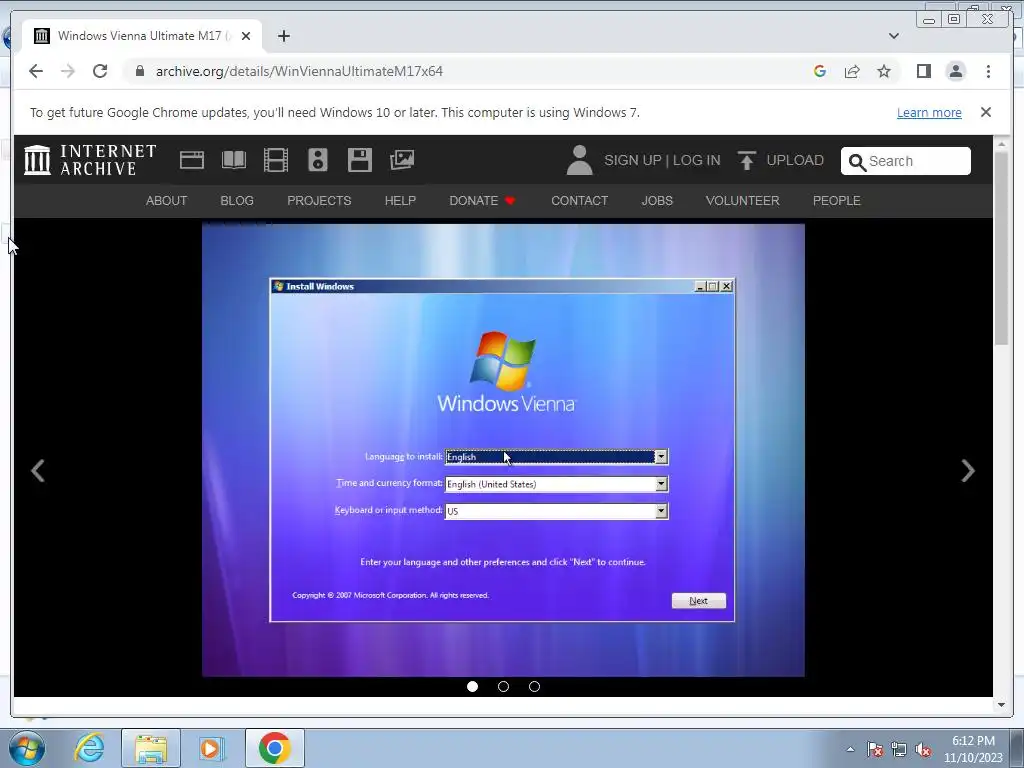Viewport: 1024px width, 768px height.
Task: Click Chrome's forward arrow
Action: point(68,71)
